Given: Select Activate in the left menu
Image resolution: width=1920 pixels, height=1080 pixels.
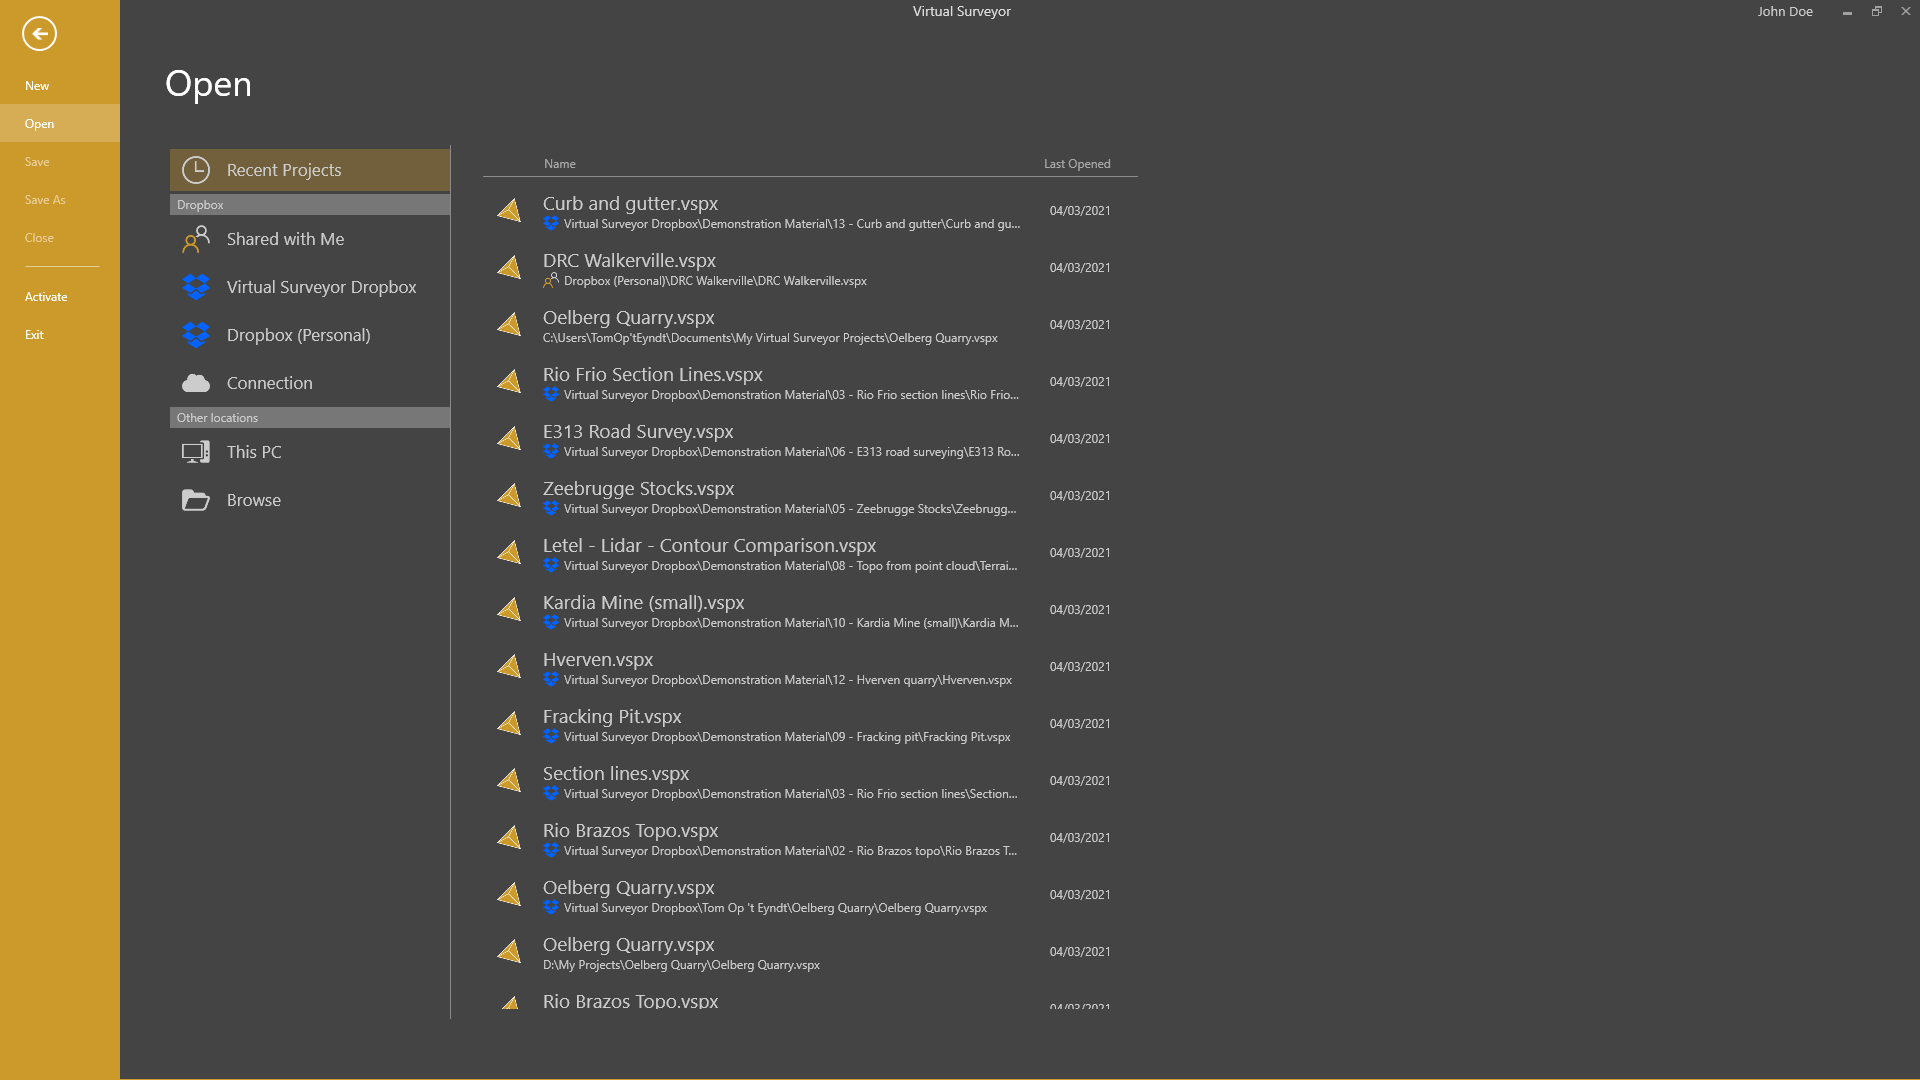Looking at the screenshot, I should pyautogui.click(x=46, y=297).
